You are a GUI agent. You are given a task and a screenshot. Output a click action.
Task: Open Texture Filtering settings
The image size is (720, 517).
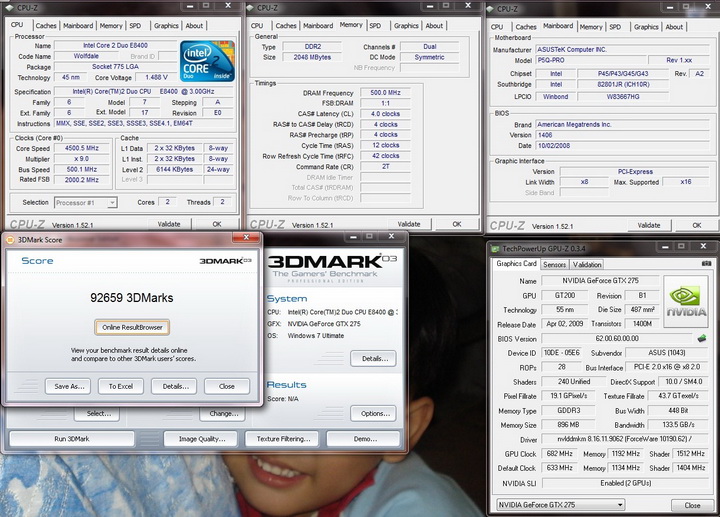click(282, 439)
